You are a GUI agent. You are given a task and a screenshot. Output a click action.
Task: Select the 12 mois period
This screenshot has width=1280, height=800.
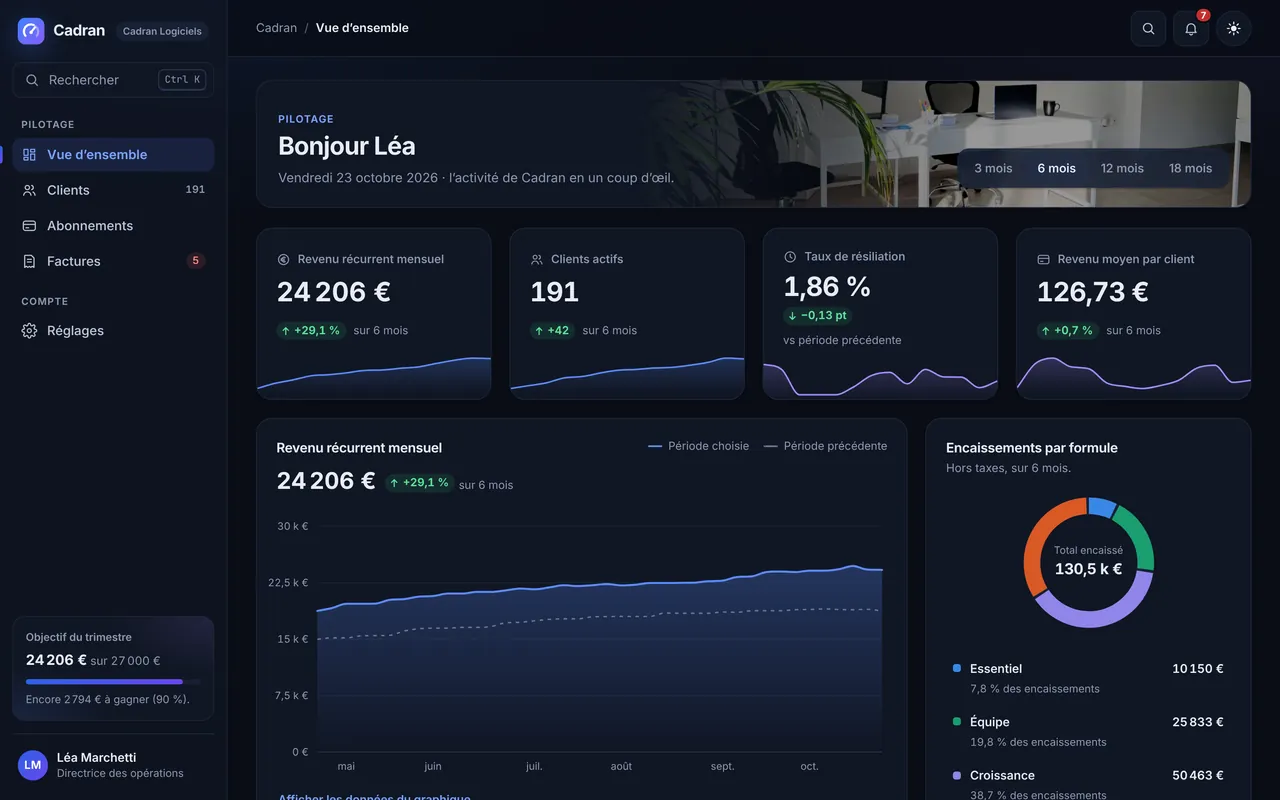pyautogui.click(x=1122, y=168)
